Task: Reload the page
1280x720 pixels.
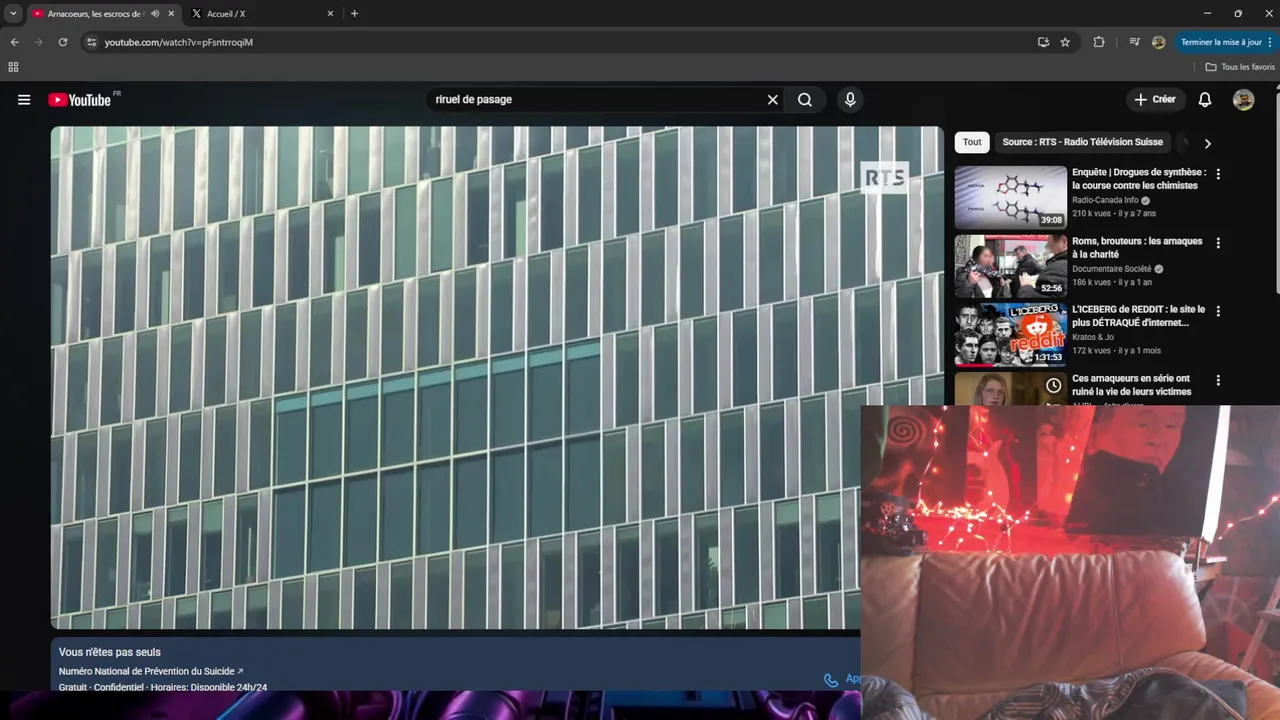Action: [62, 42]
